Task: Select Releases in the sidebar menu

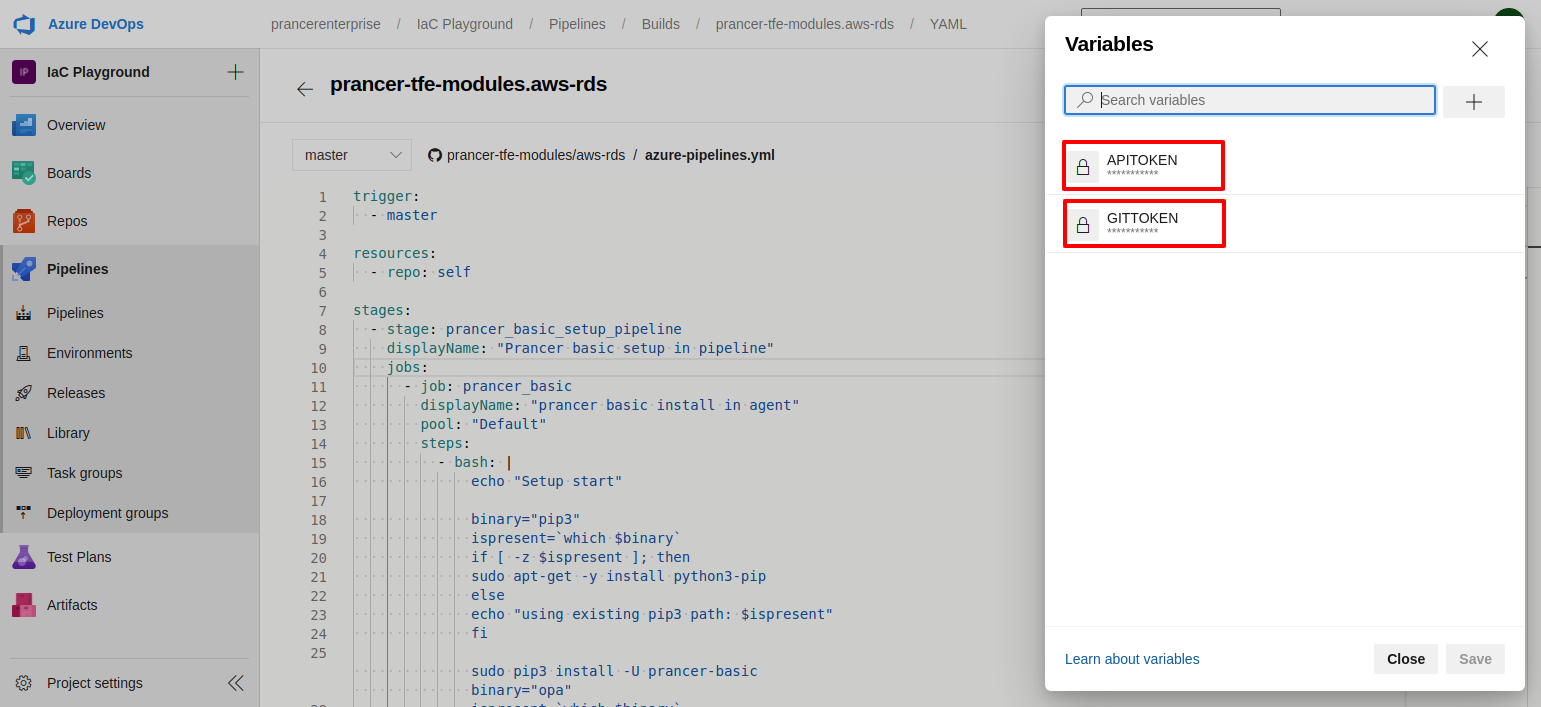Action: tap(76, 393)
